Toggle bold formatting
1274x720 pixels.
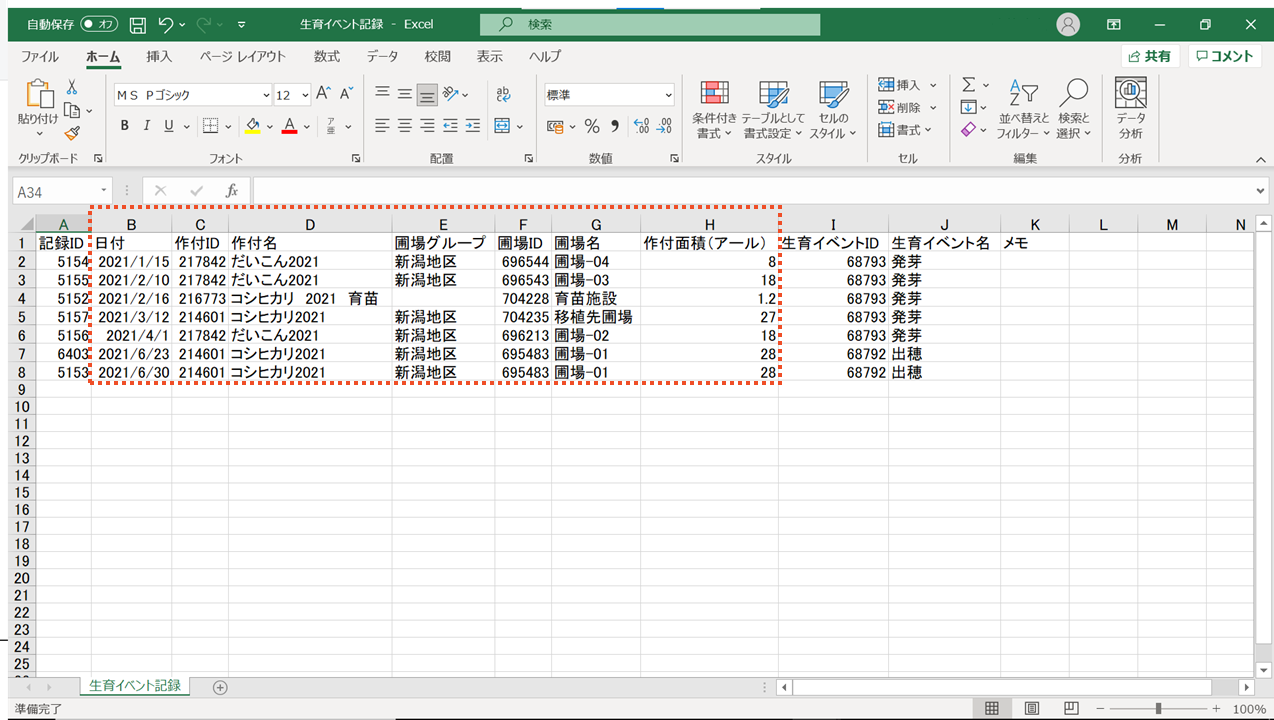coord(125,126)
